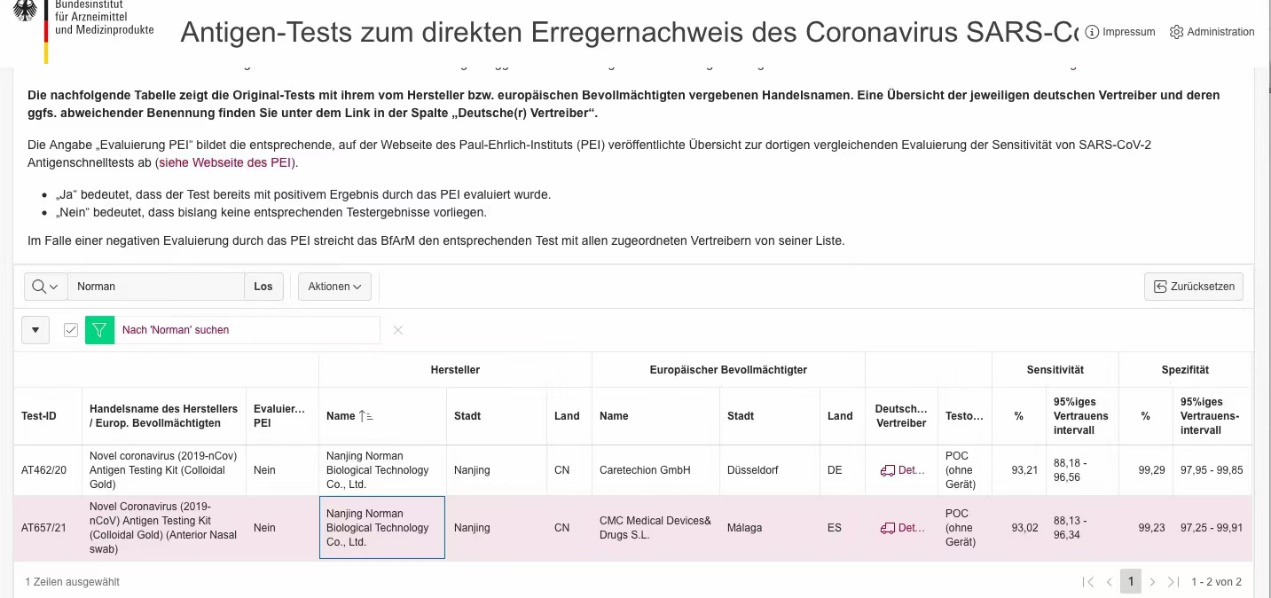
Task: Go to the next results page
Action: pyautogui.click(x=1153, y=582)
